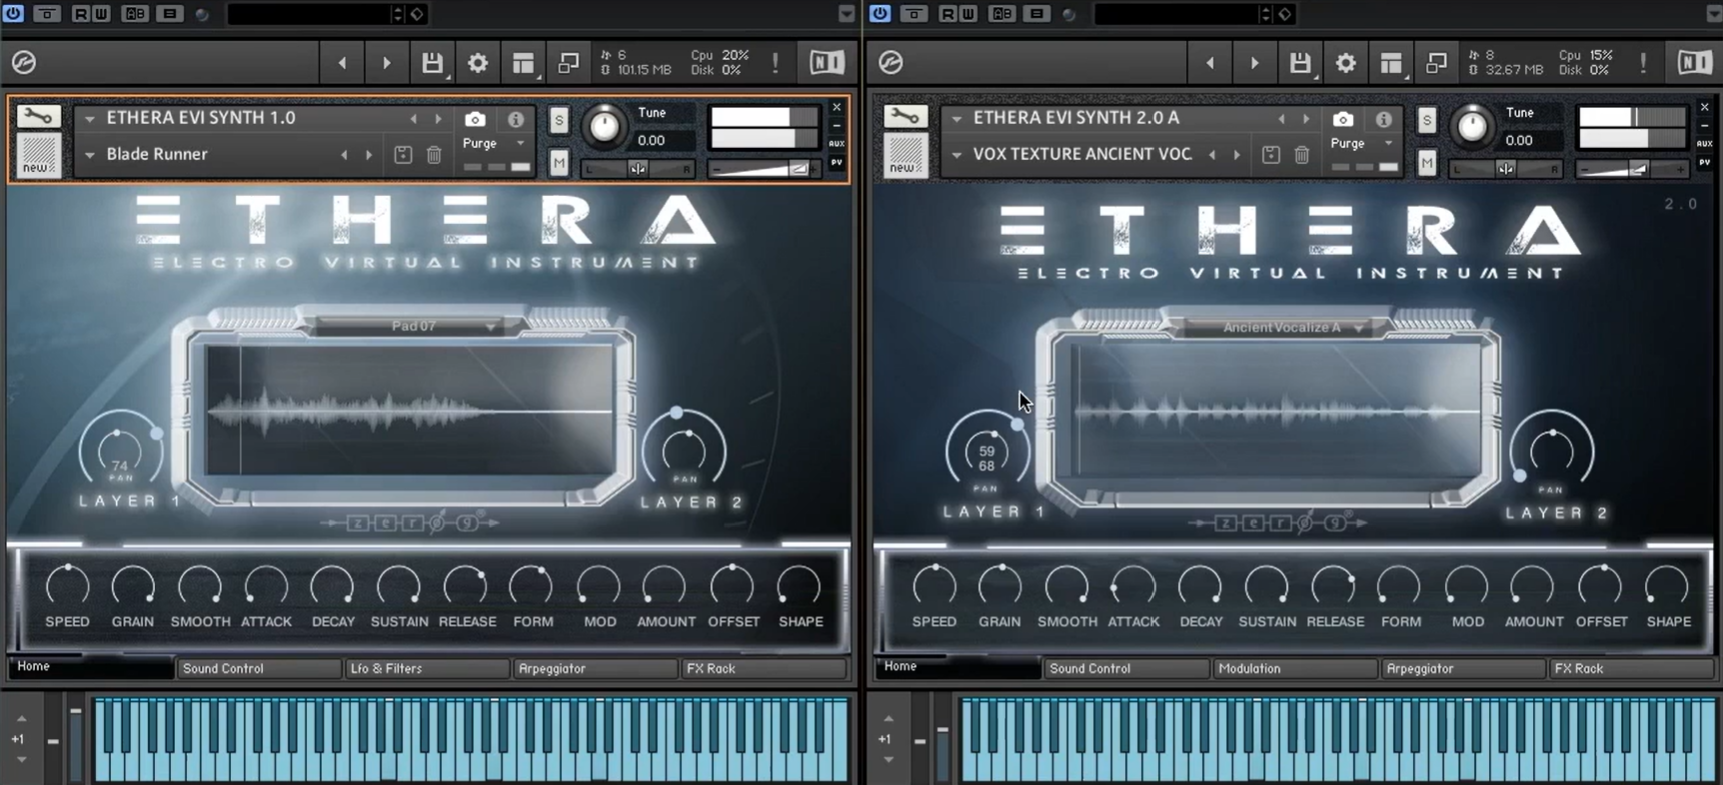Expand VOX TEXTURE ANCIENT VOC snapshot dropdown
This screenshot has height=785, width=1723.
956,155
